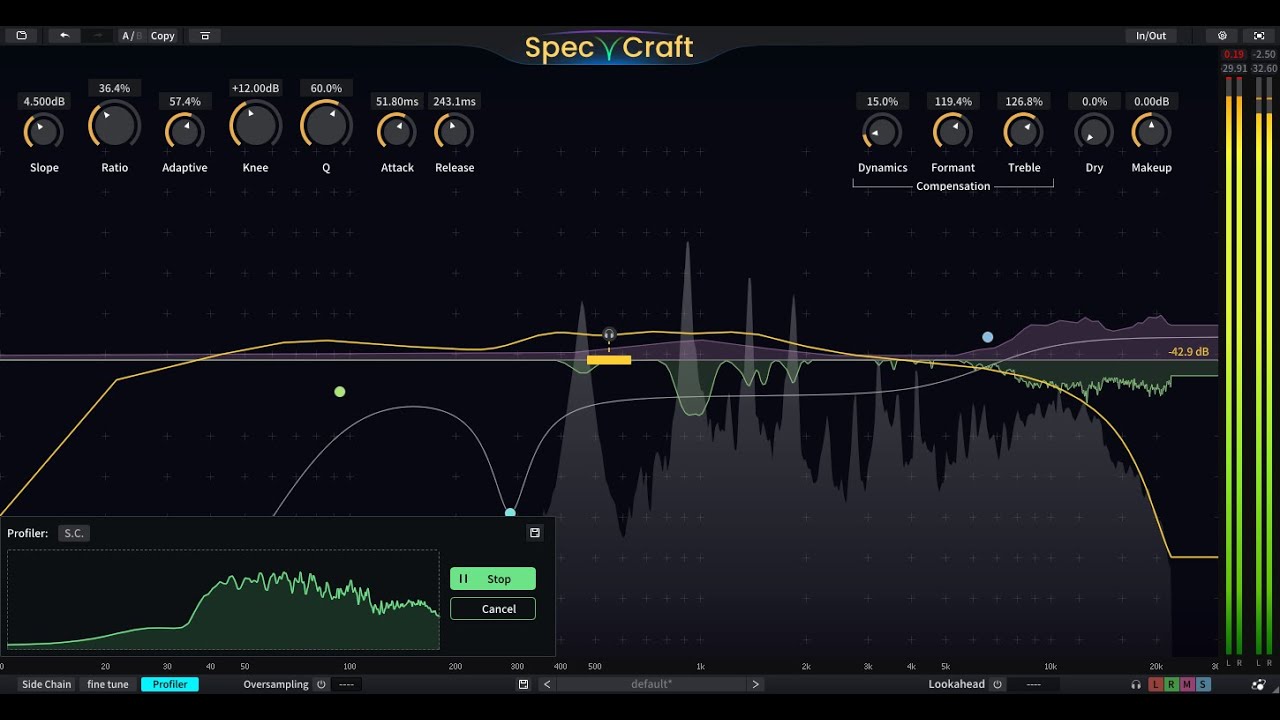Select the blue high-shelf node near 8k
The image size is (1280, 720).
pyautogui.click(x=988, y=337)
